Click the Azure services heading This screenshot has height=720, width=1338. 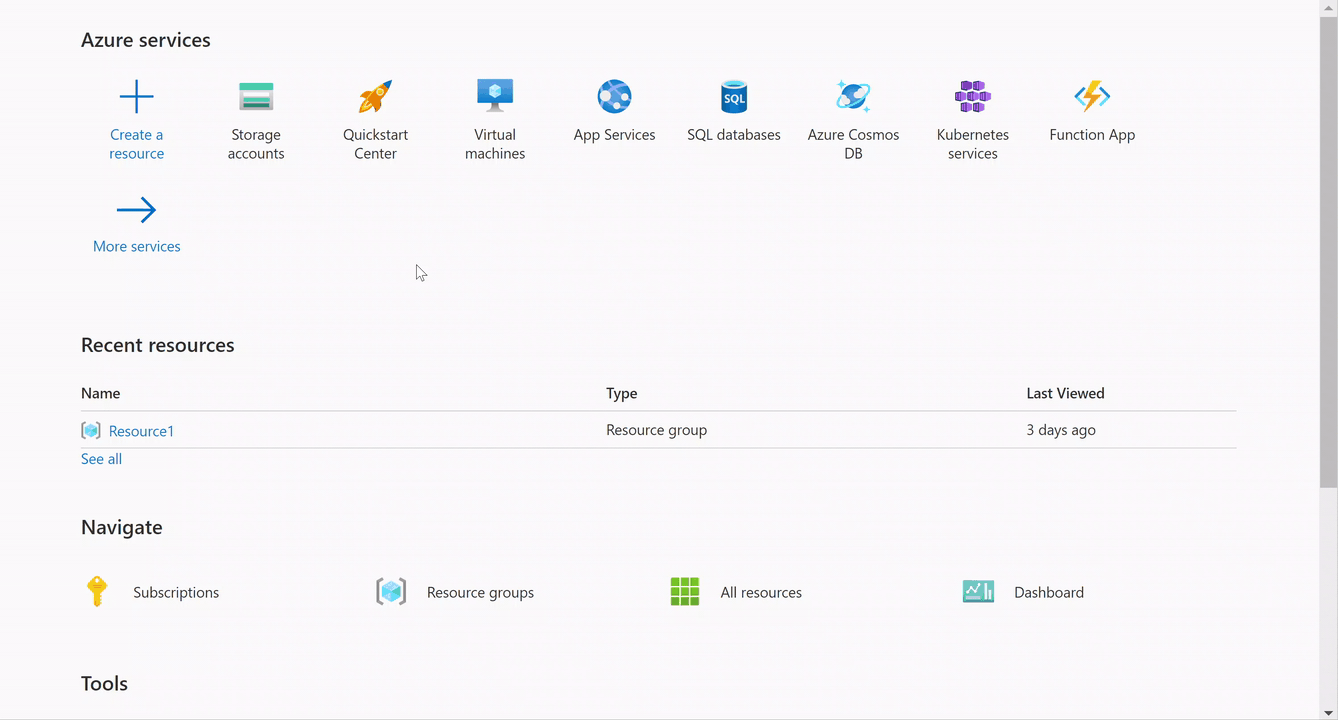click(x=146, y=40)
